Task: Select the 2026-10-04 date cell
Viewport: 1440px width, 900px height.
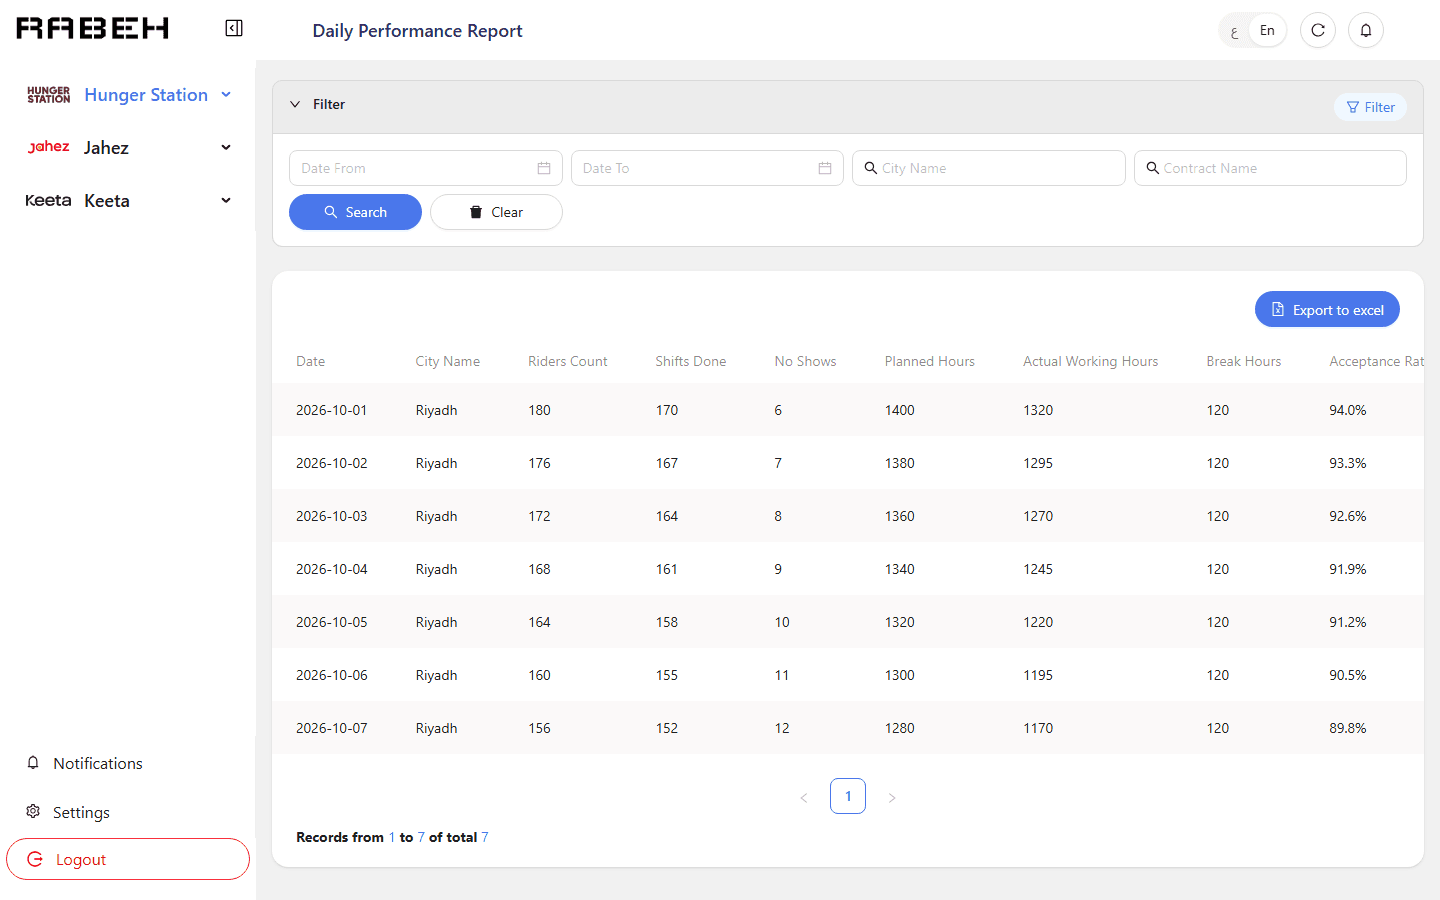Action: 332,569
